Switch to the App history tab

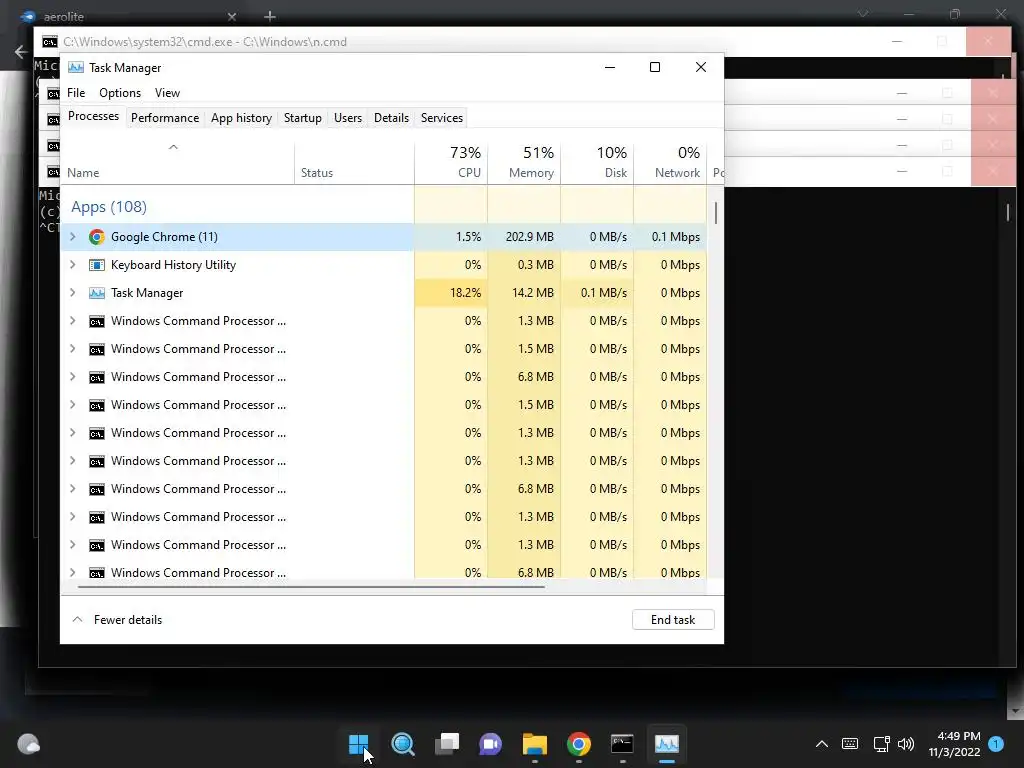241,118
